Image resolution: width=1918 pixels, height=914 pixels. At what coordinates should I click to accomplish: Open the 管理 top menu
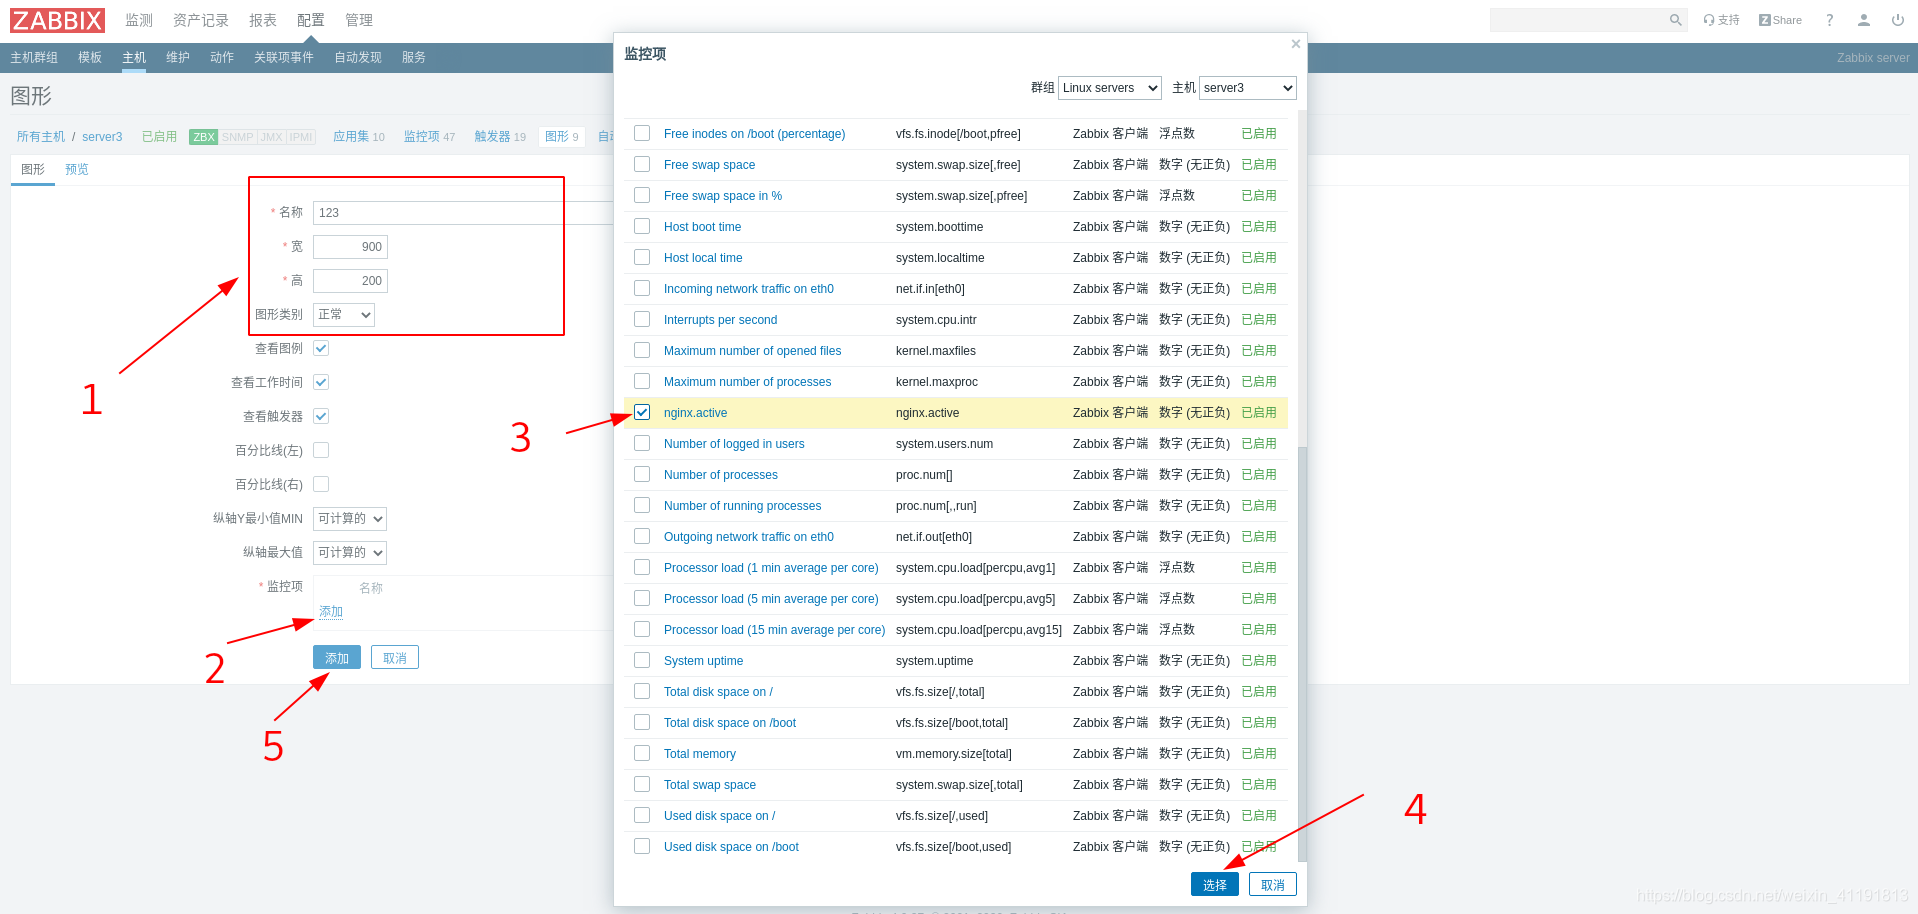click(x=359, y=20)
